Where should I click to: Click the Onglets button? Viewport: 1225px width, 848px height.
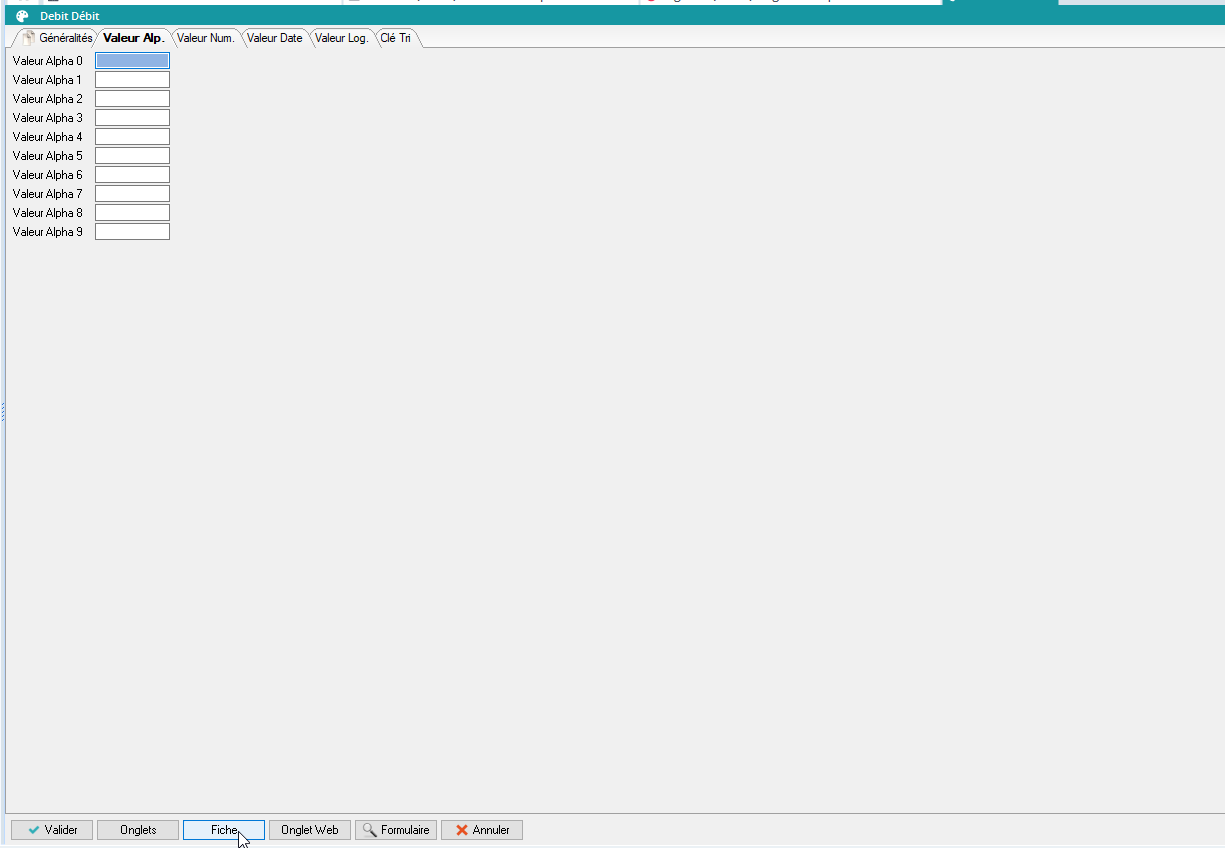click(x=138, y=830)
